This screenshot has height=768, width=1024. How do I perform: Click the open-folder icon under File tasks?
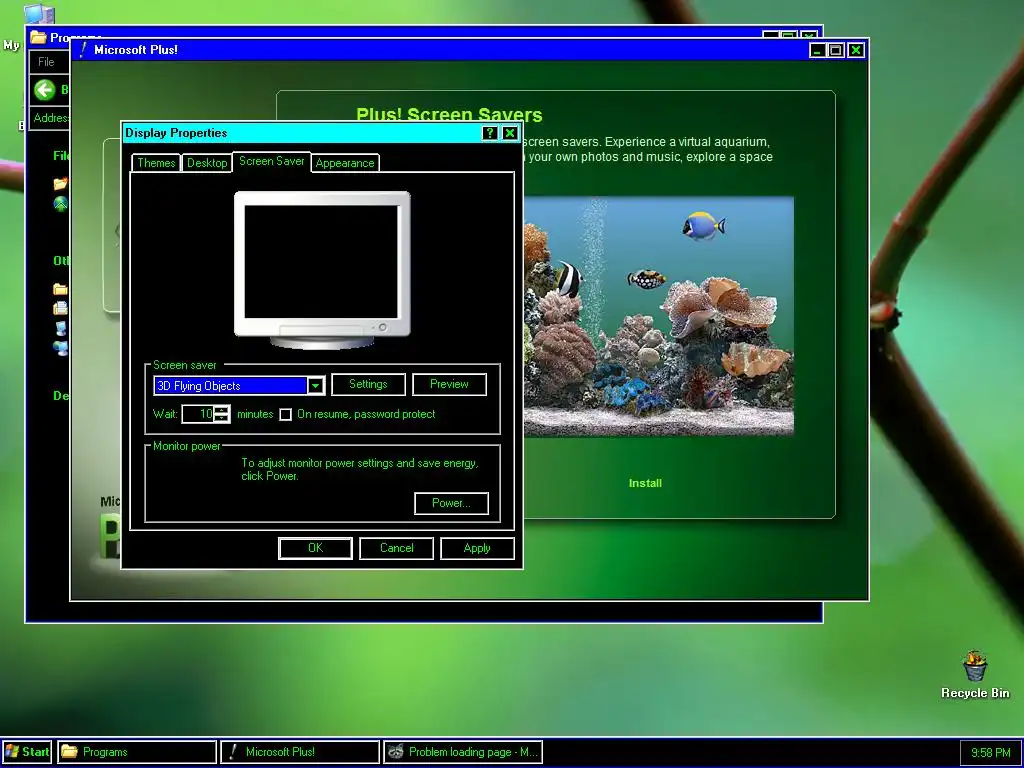coord(60,184)
